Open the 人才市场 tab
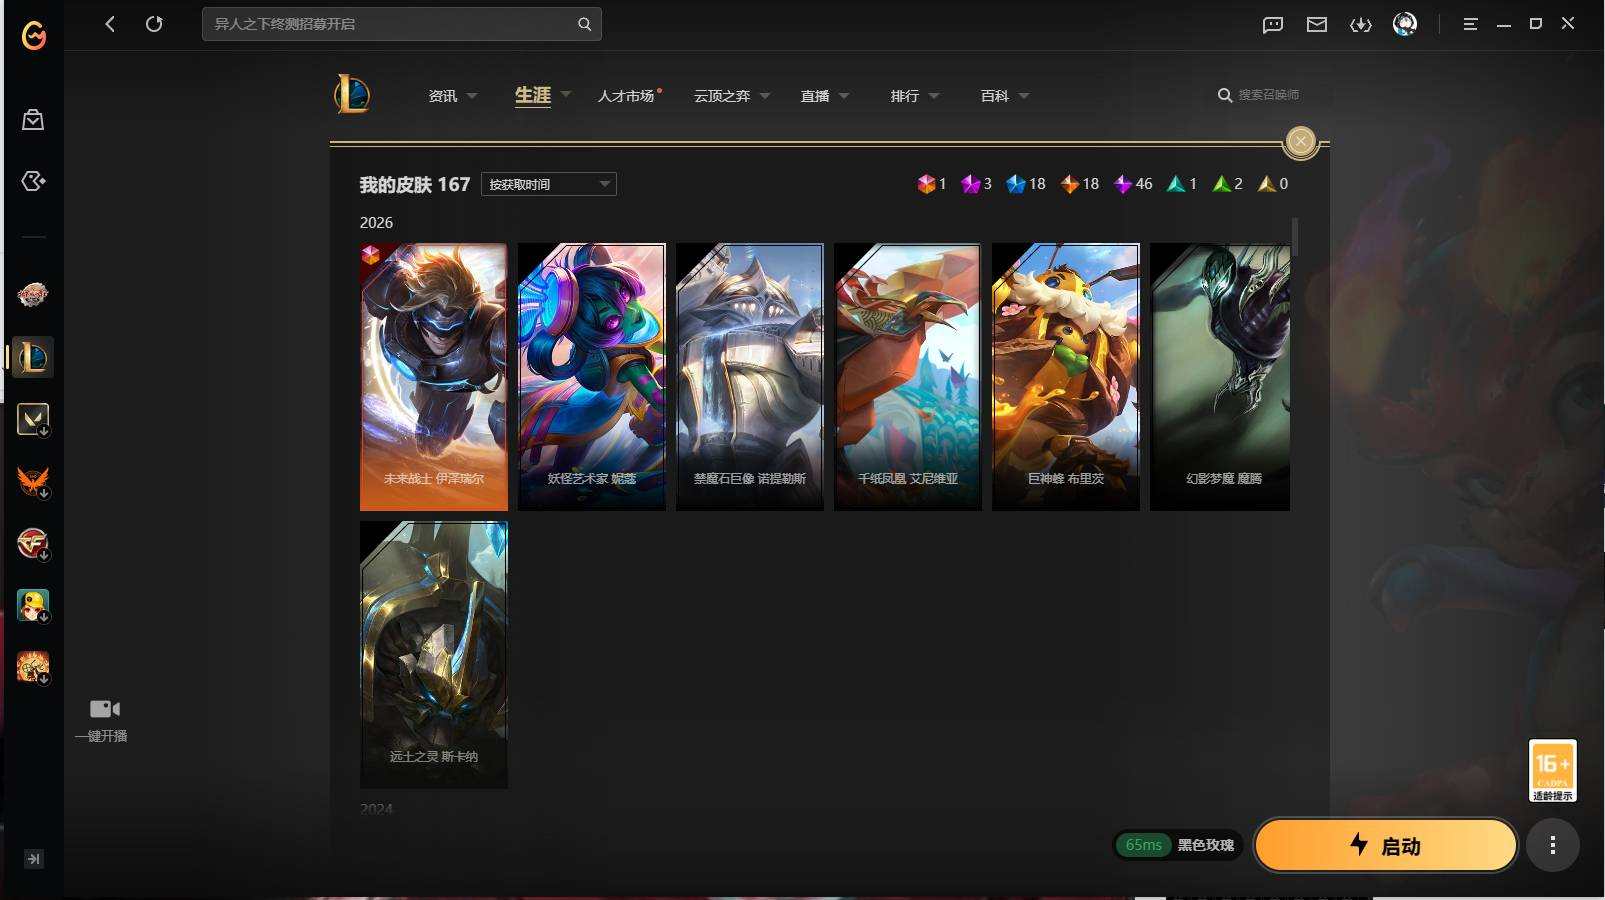1605x900 pixels. tap(627, 96)
